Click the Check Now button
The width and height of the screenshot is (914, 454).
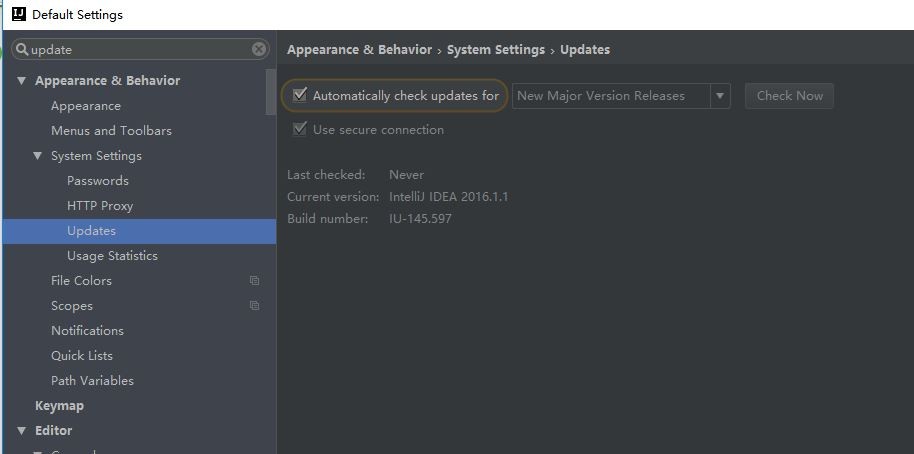[x=789, y=96]
